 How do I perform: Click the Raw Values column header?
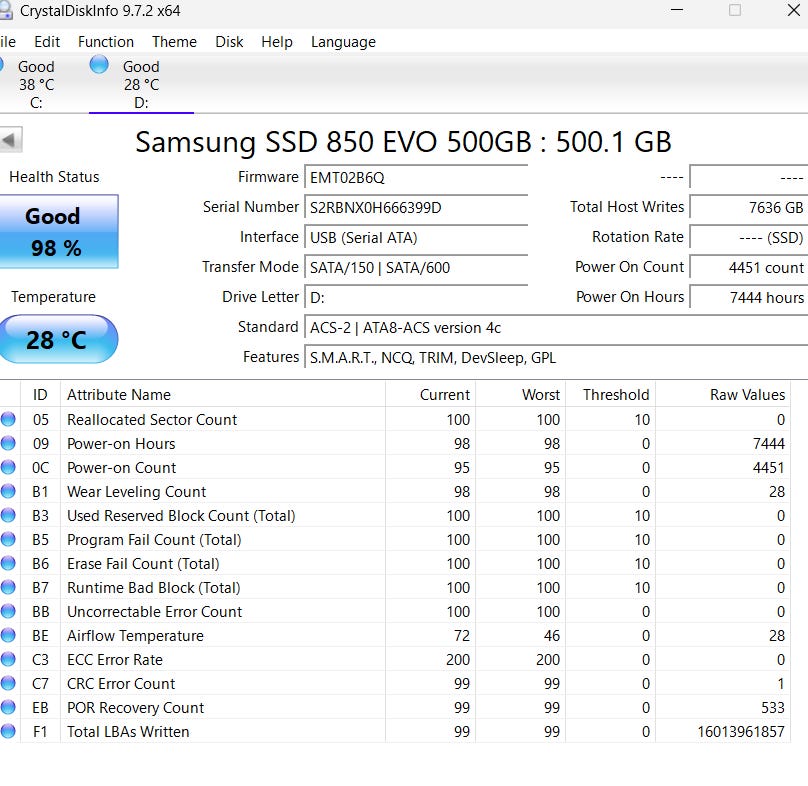[723, 395]
